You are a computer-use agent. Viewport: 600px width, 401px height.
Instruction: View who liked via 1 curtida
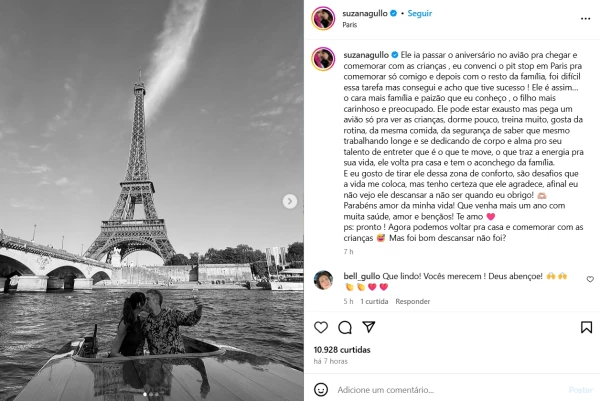[x=374, y=302]
